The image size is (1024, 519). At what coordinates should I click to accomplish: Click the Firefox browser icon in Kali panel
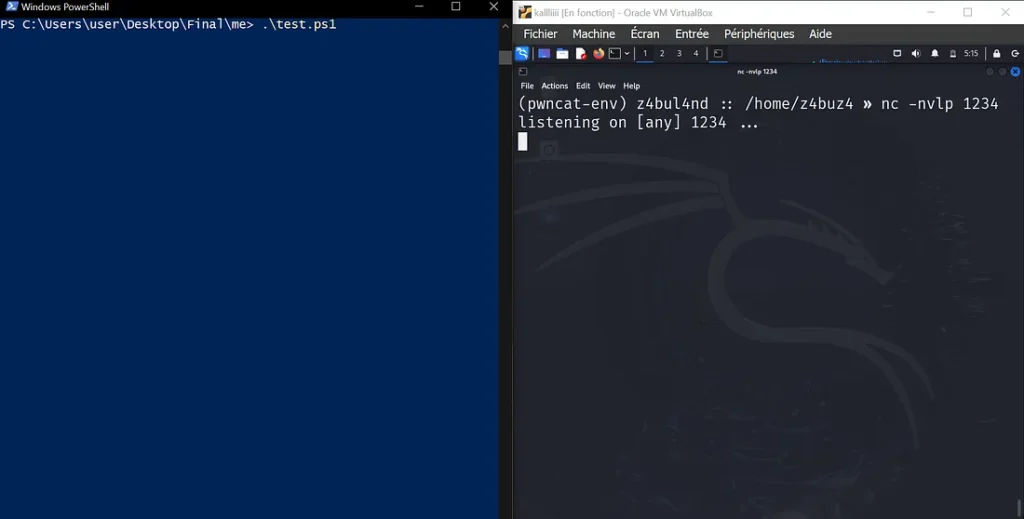pyautogui.click(x=598, y=54)
